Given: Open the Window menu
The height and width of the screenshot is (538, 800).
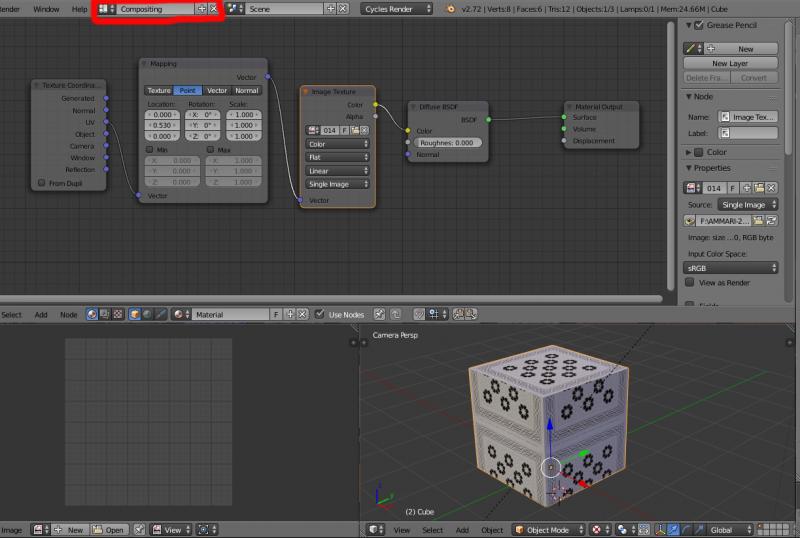Looking at the screenshot, I should (x=46, y=8).
